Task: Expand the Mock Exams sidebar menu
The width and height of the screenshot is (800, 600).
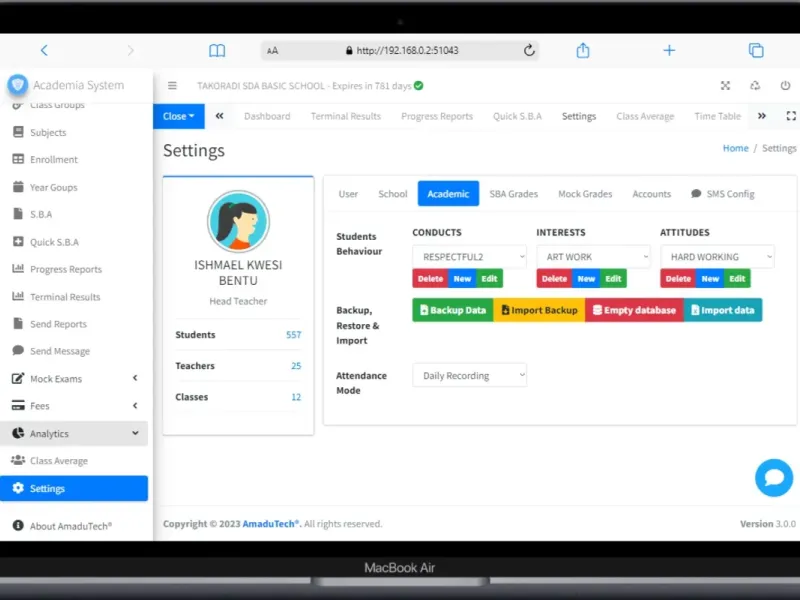Action: [x=74, y=379]
